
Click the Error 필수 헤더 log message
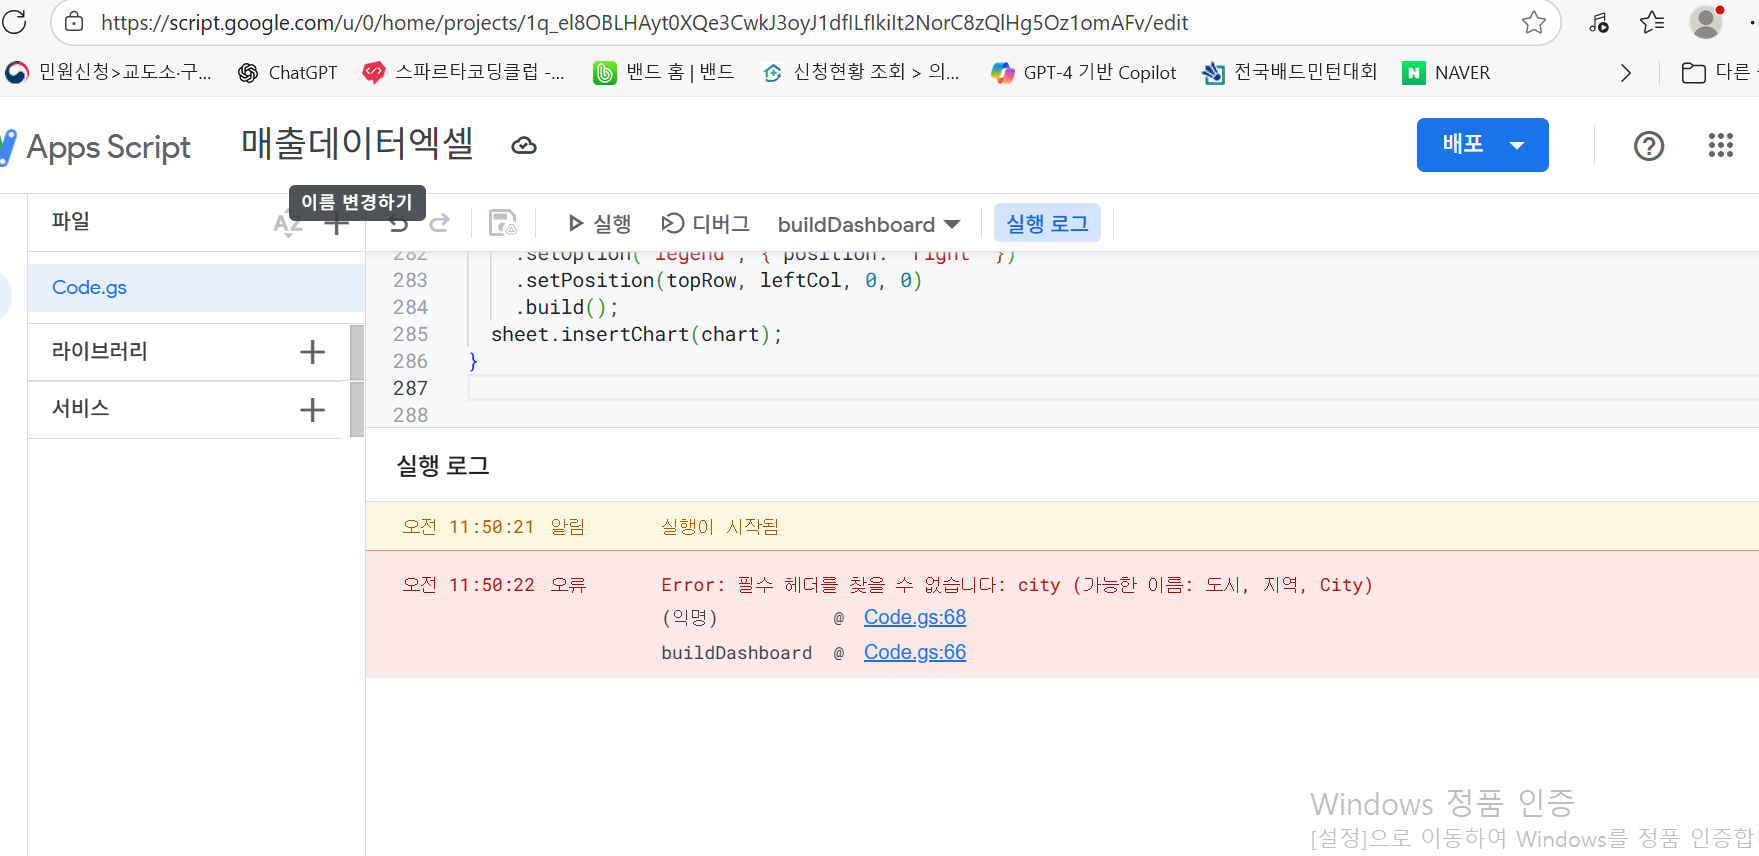coord(1017,585)
